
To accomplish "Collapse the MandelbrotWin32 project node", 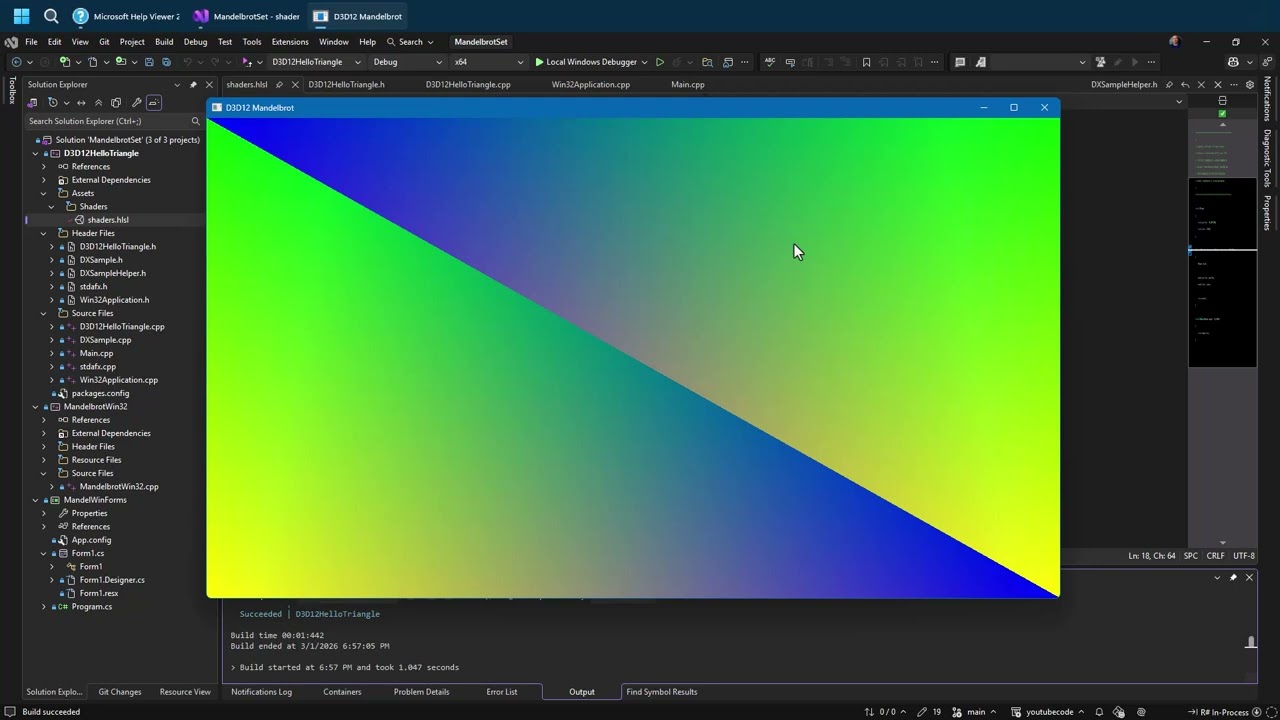I will (36, 407).
